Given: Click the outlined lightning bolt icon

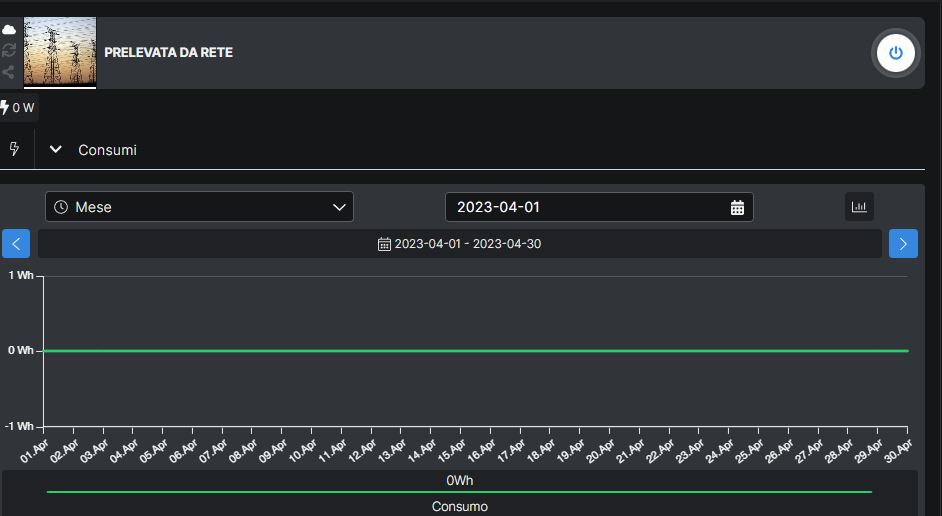Looking at the screenshot, I should [15, 149].
